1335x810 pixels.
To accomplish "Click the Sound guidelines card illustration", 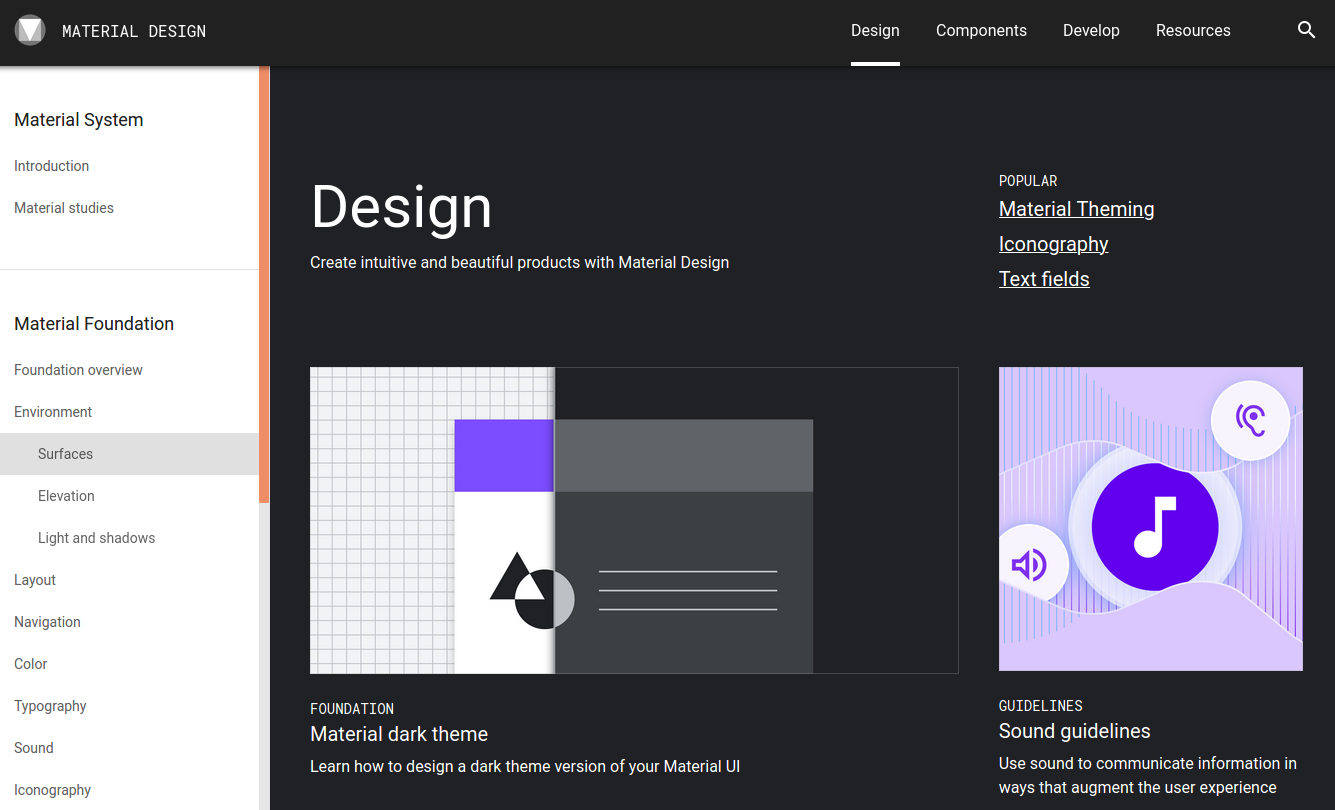I will click(x=1150, y=519).
